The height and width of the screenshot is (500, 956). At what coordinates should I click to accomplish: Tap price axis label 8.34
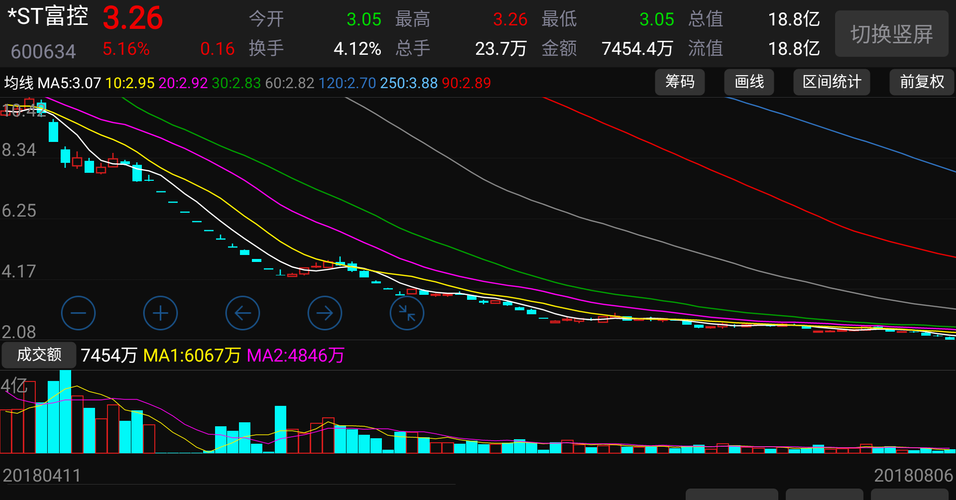[19, 150]
